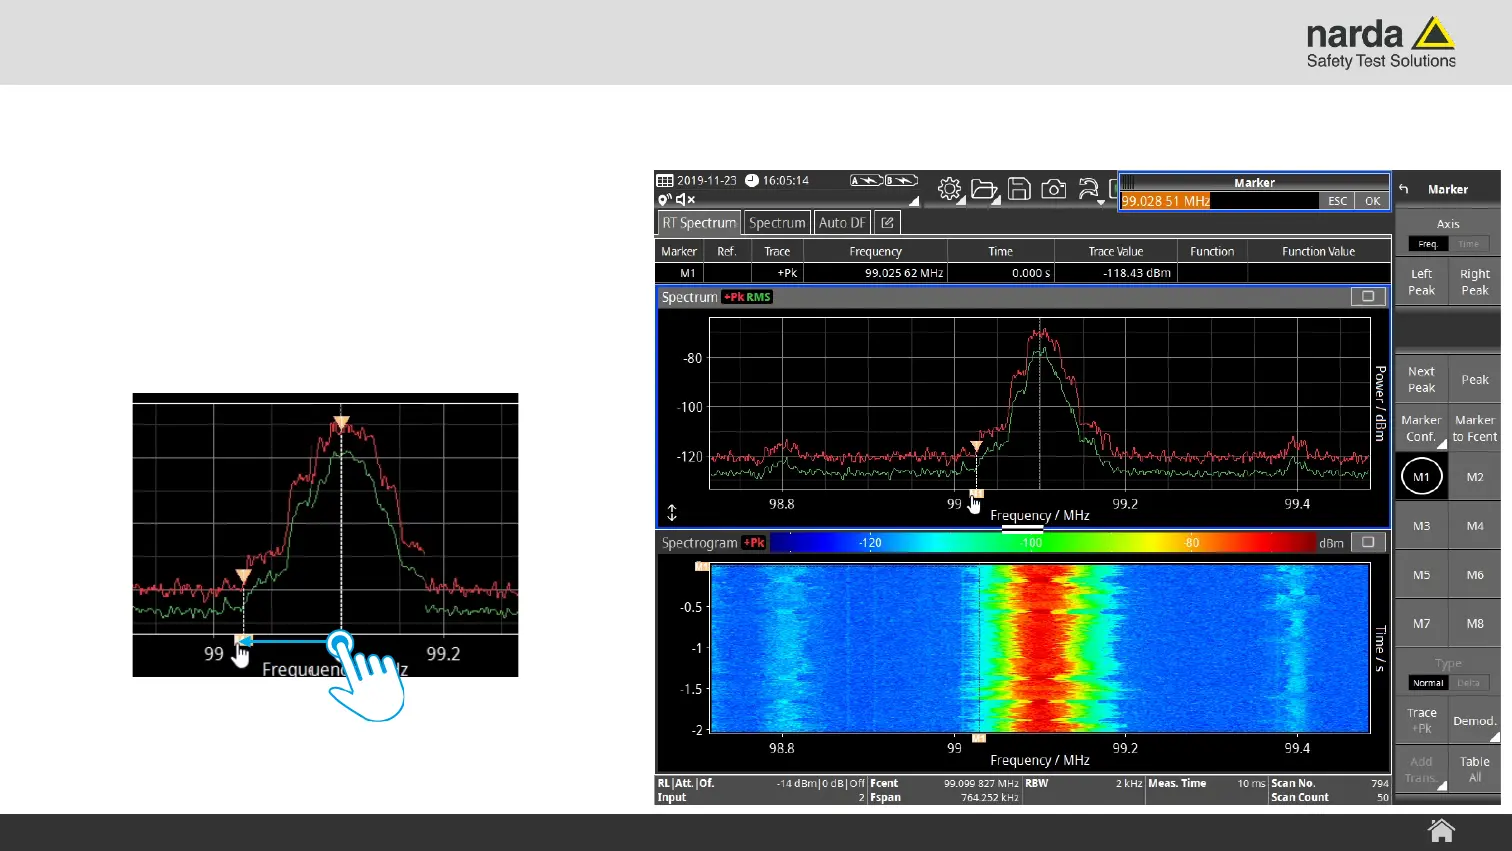Image resolution: width=1512 pixels, height=851 pixels.
Task: Click the save floppy disk icon
Action: pyautogui.click(x=1019, y=189)
